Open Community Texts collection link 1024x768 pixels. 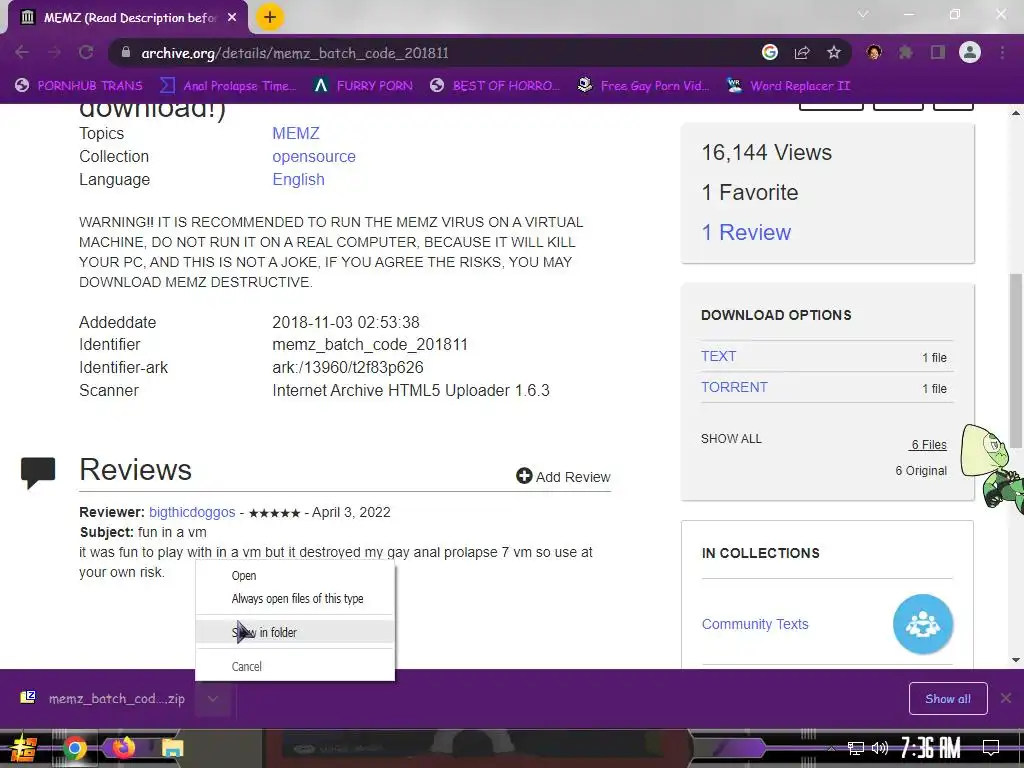tap(755, 624)
